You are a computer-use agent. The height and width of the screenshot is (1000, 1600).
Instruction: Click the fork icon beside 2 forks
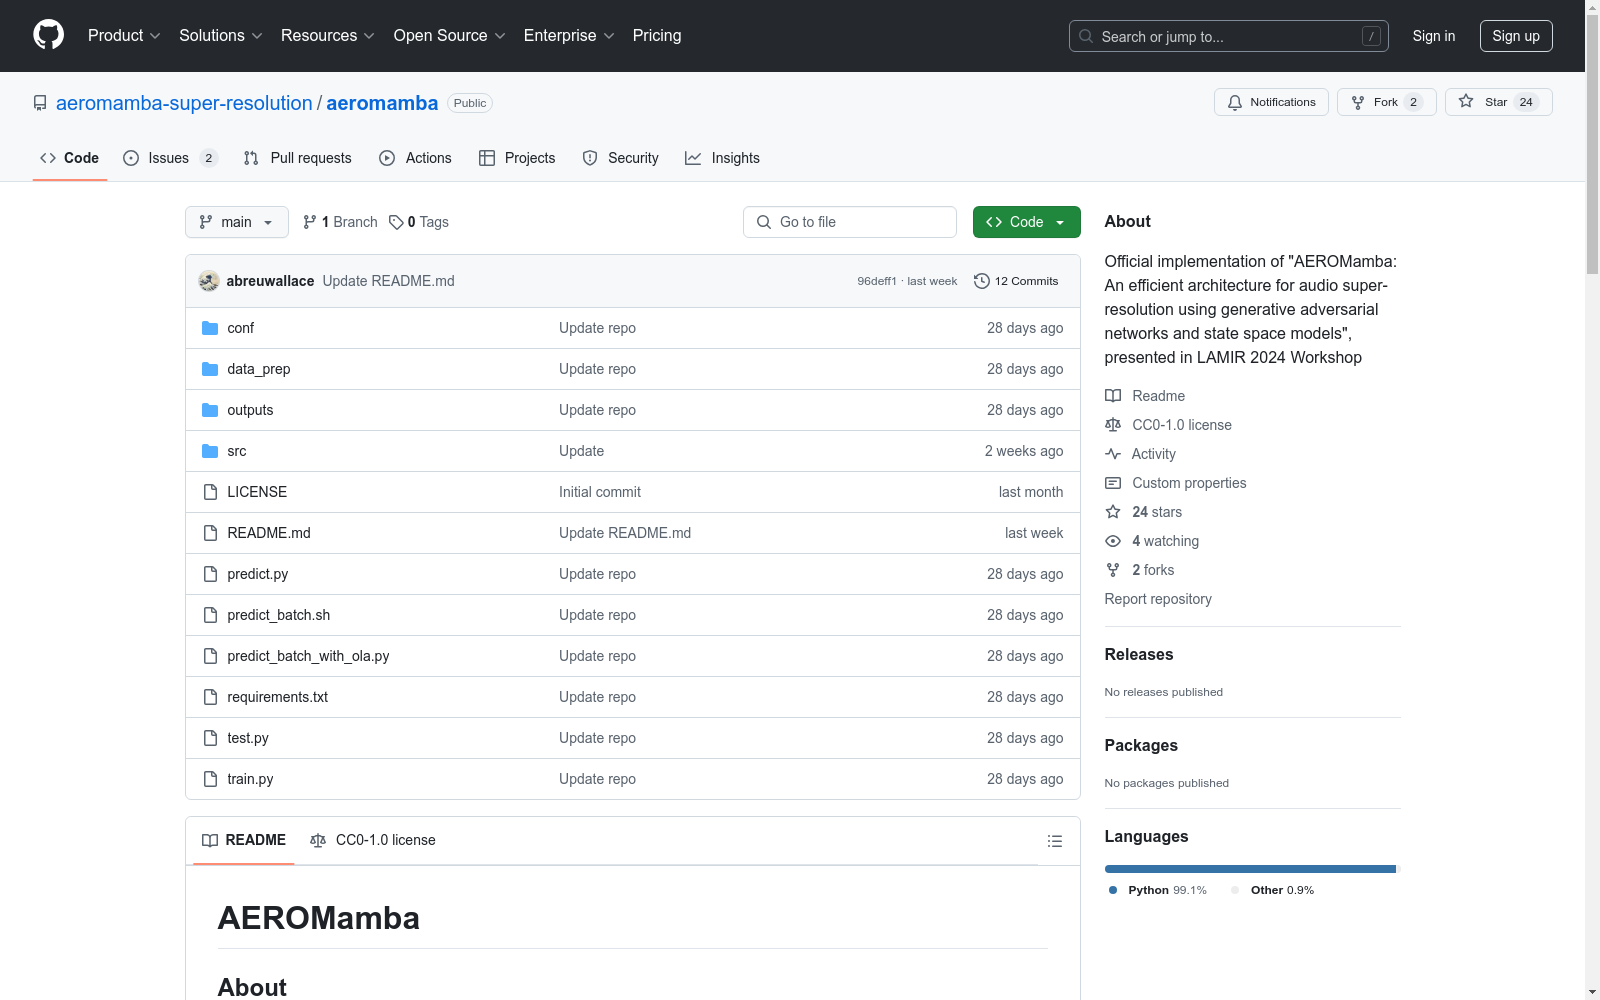coord(1113,570)
